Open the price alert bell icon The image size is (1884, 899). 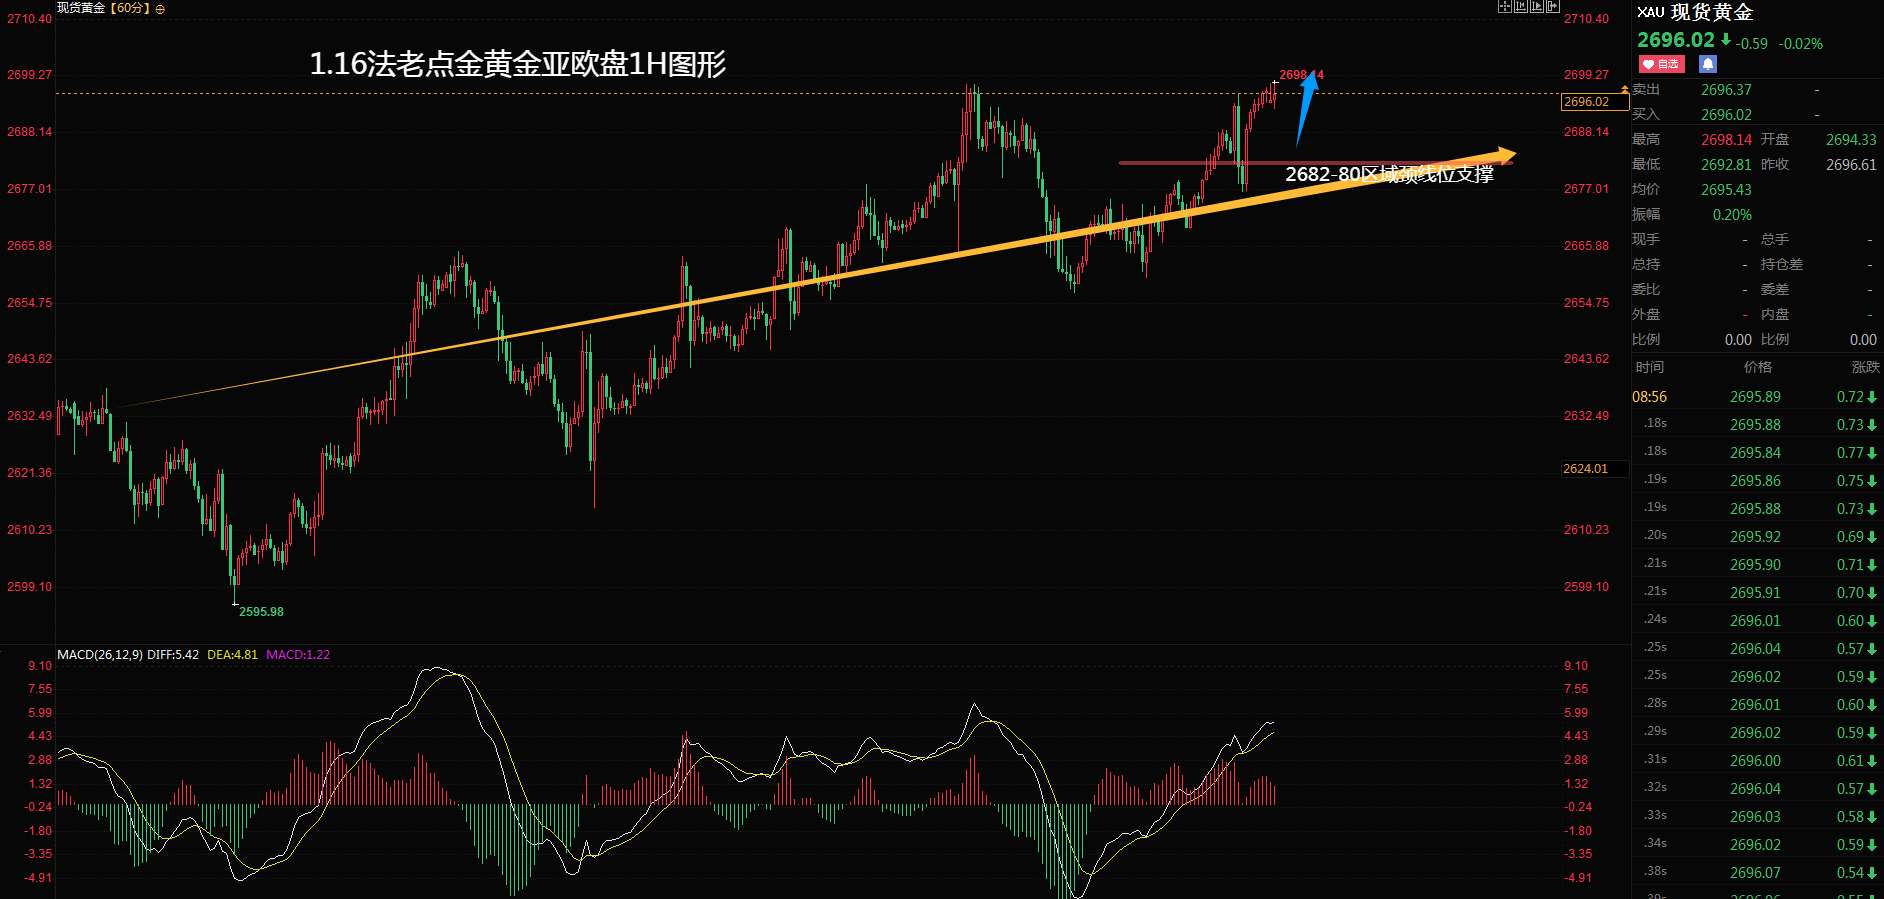coord(1708,64)
